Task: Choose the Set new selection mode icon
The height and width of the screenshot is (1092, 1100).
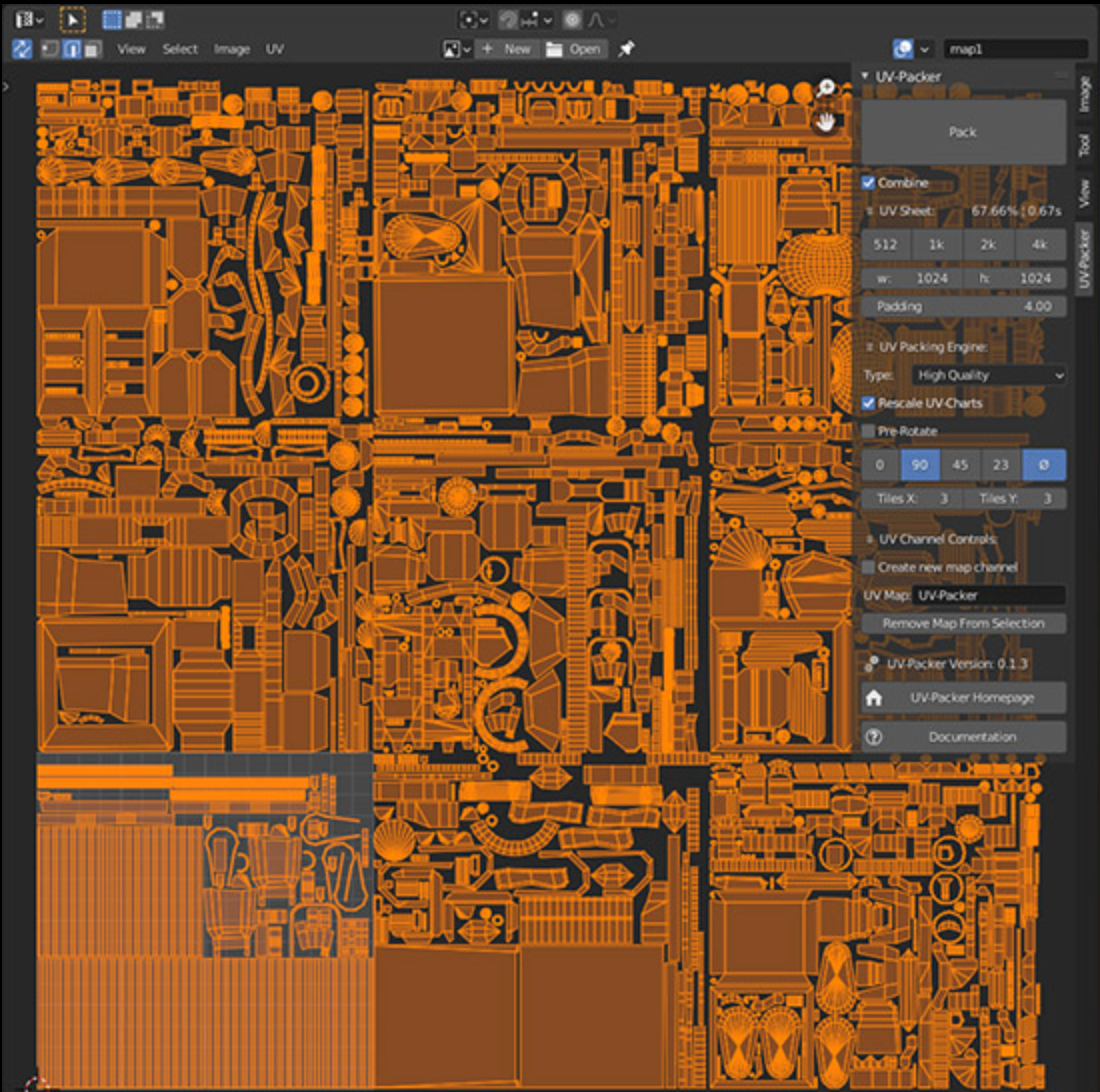Action: point(112,20)
